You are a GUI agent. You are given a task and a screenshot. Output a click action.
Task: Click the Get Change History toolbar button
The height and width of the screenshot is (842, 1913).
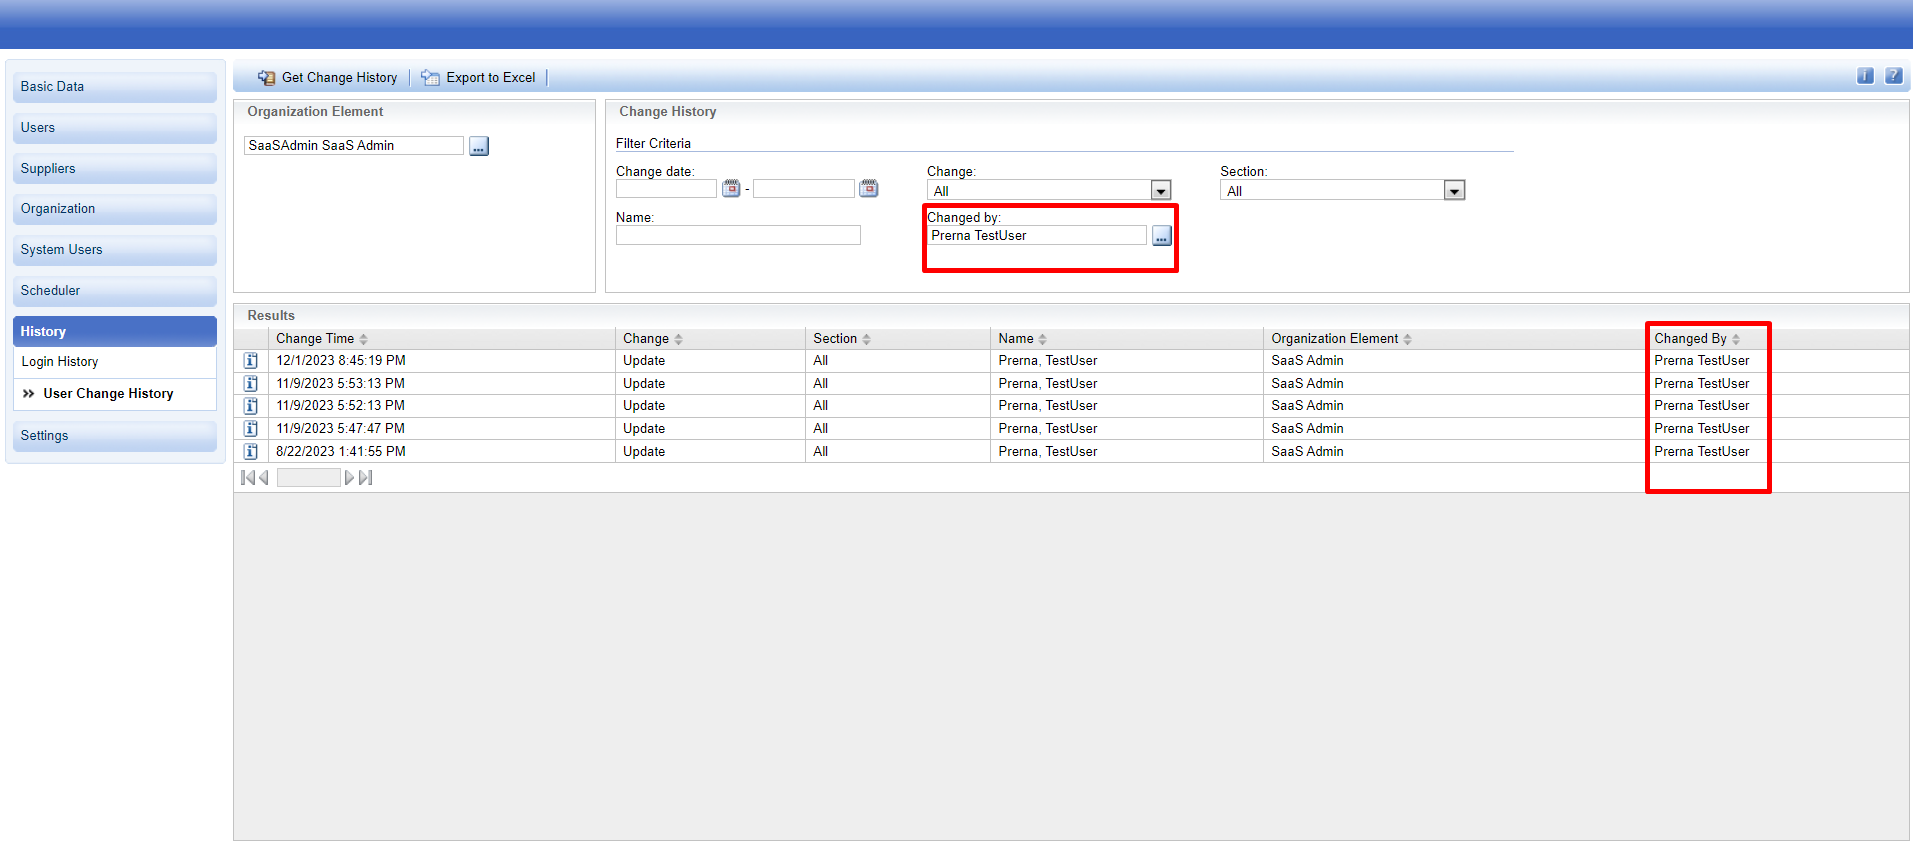point(328,78)
